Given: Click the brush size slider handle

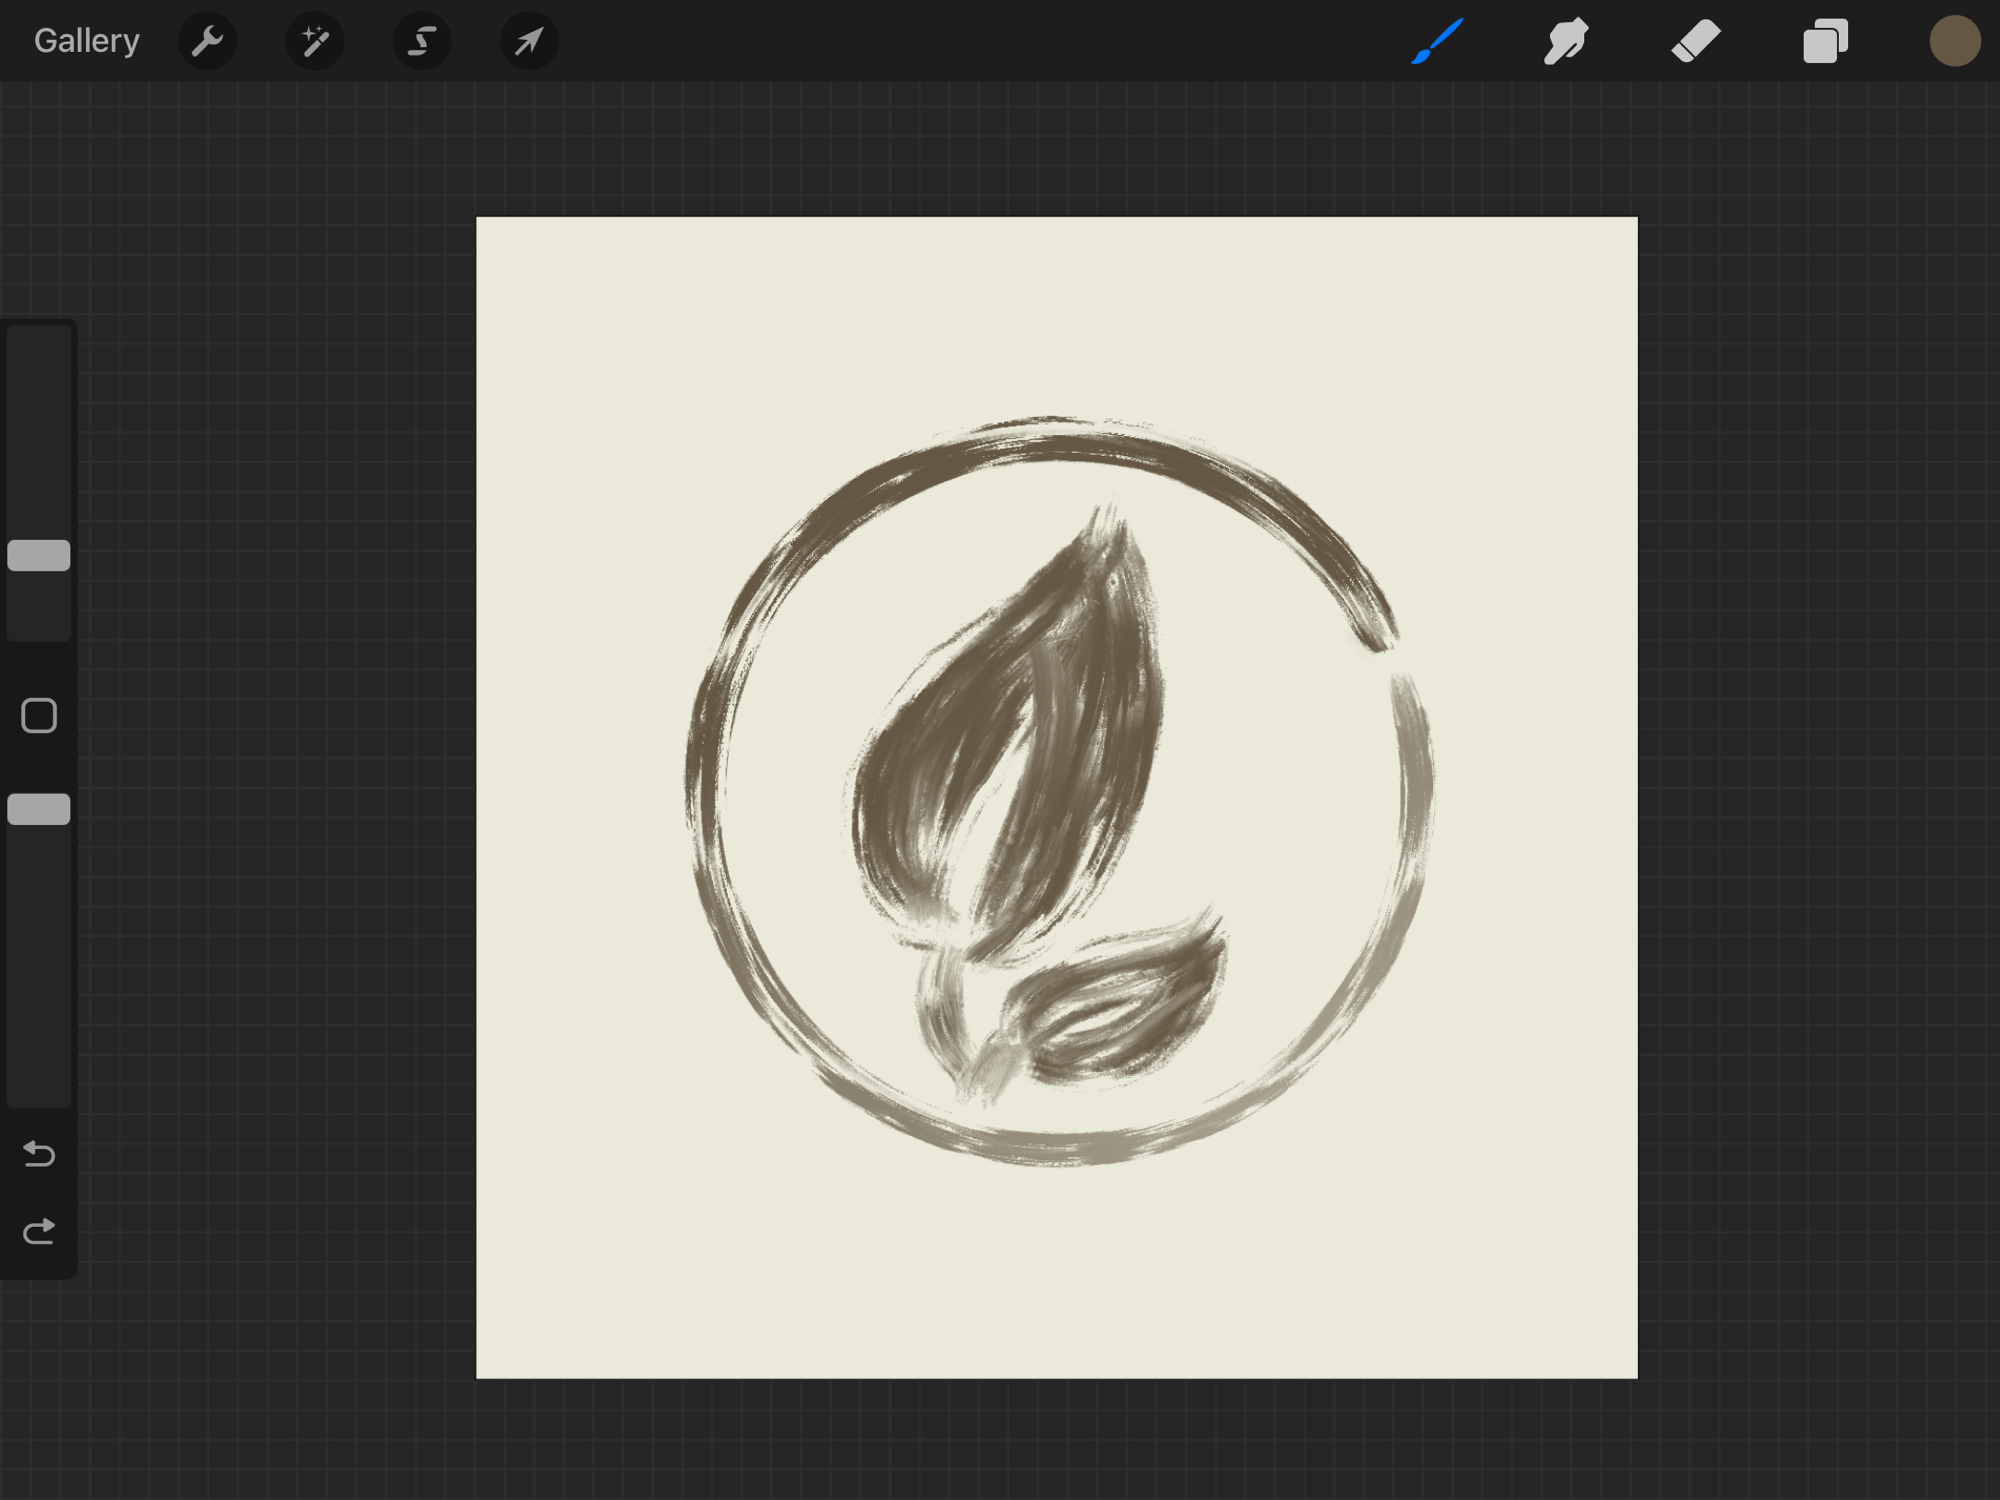Looking at the screenshot, I should click(x=39, y=555).
